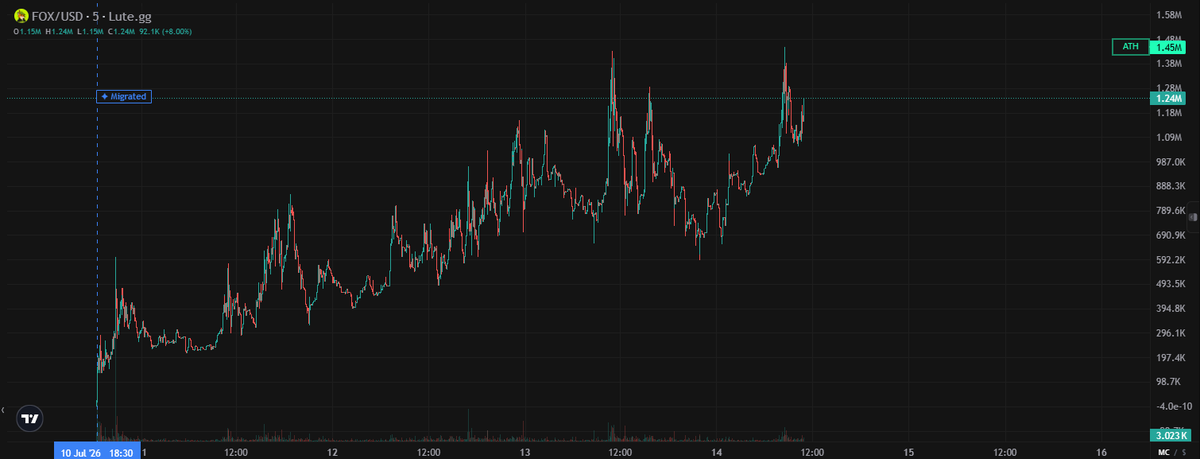Click the 1.58M price axis label
Screen dimensions: 1200x459
(x=1169, y=15)
